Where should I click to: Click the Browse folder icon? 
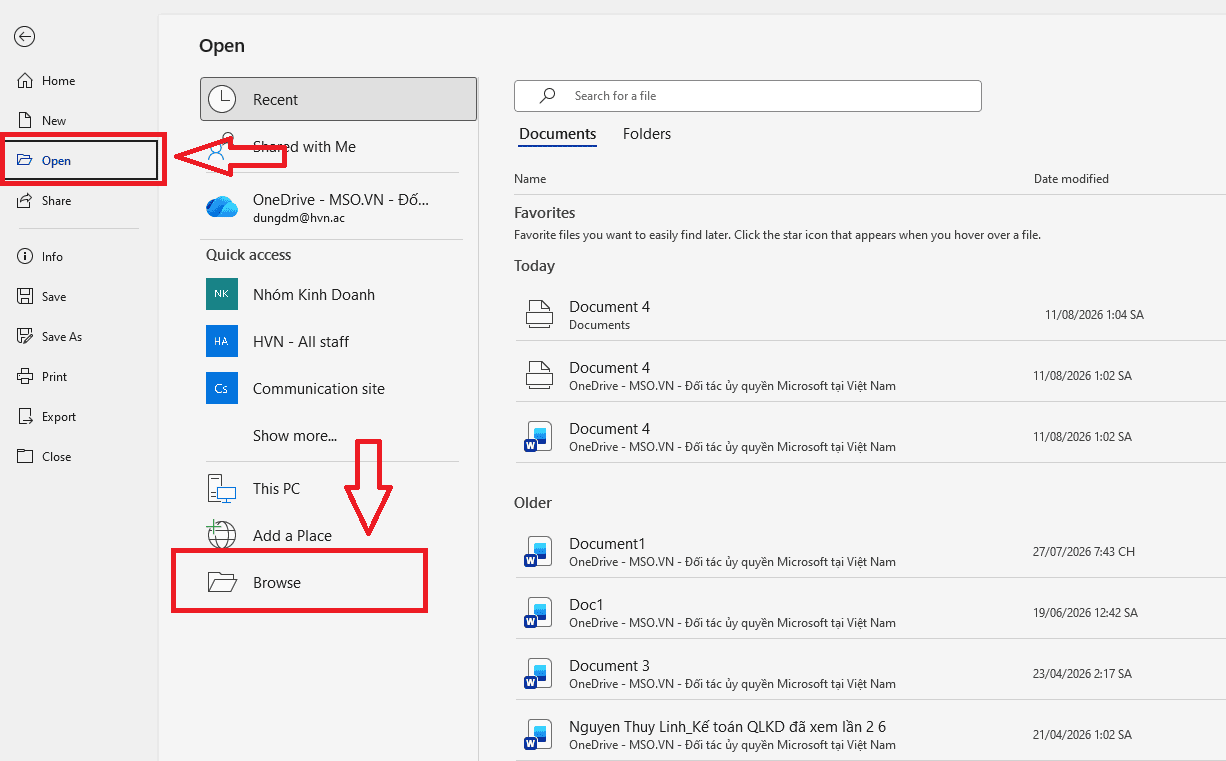pos(222,582)
